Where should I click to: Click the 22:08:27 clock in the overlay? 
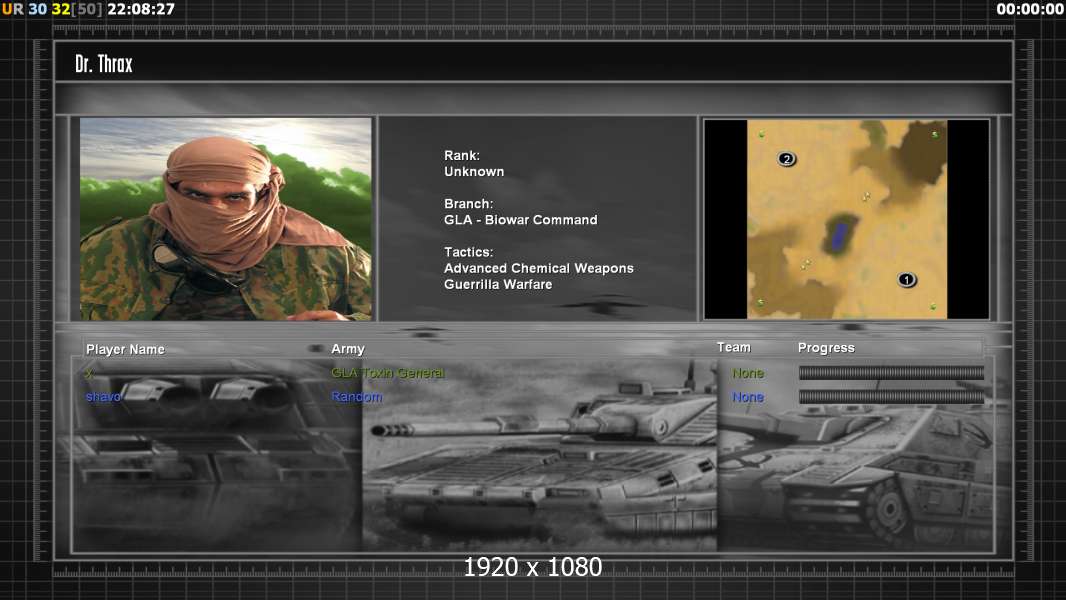141,9
